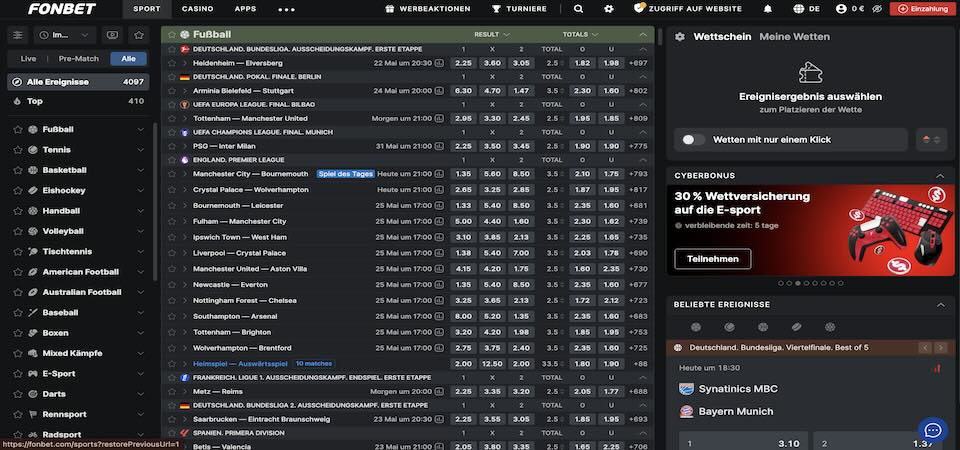
Task: Open Spiel des Tages badge
Action: click(x=345, y=174)
